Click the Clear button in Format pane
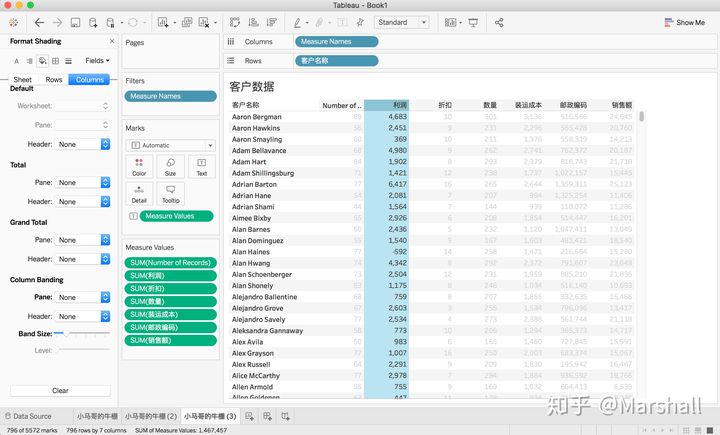Viewport: 720px width, 435px height. pyautogui.click(x=60, y=390)
